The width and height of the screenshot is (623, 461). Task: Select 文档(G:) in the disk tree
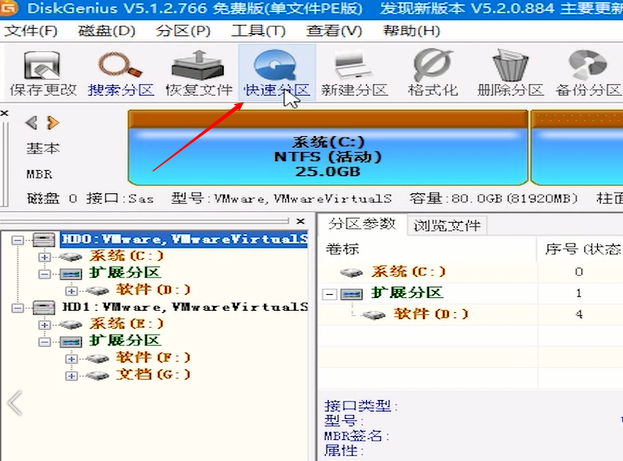[153, 374]
